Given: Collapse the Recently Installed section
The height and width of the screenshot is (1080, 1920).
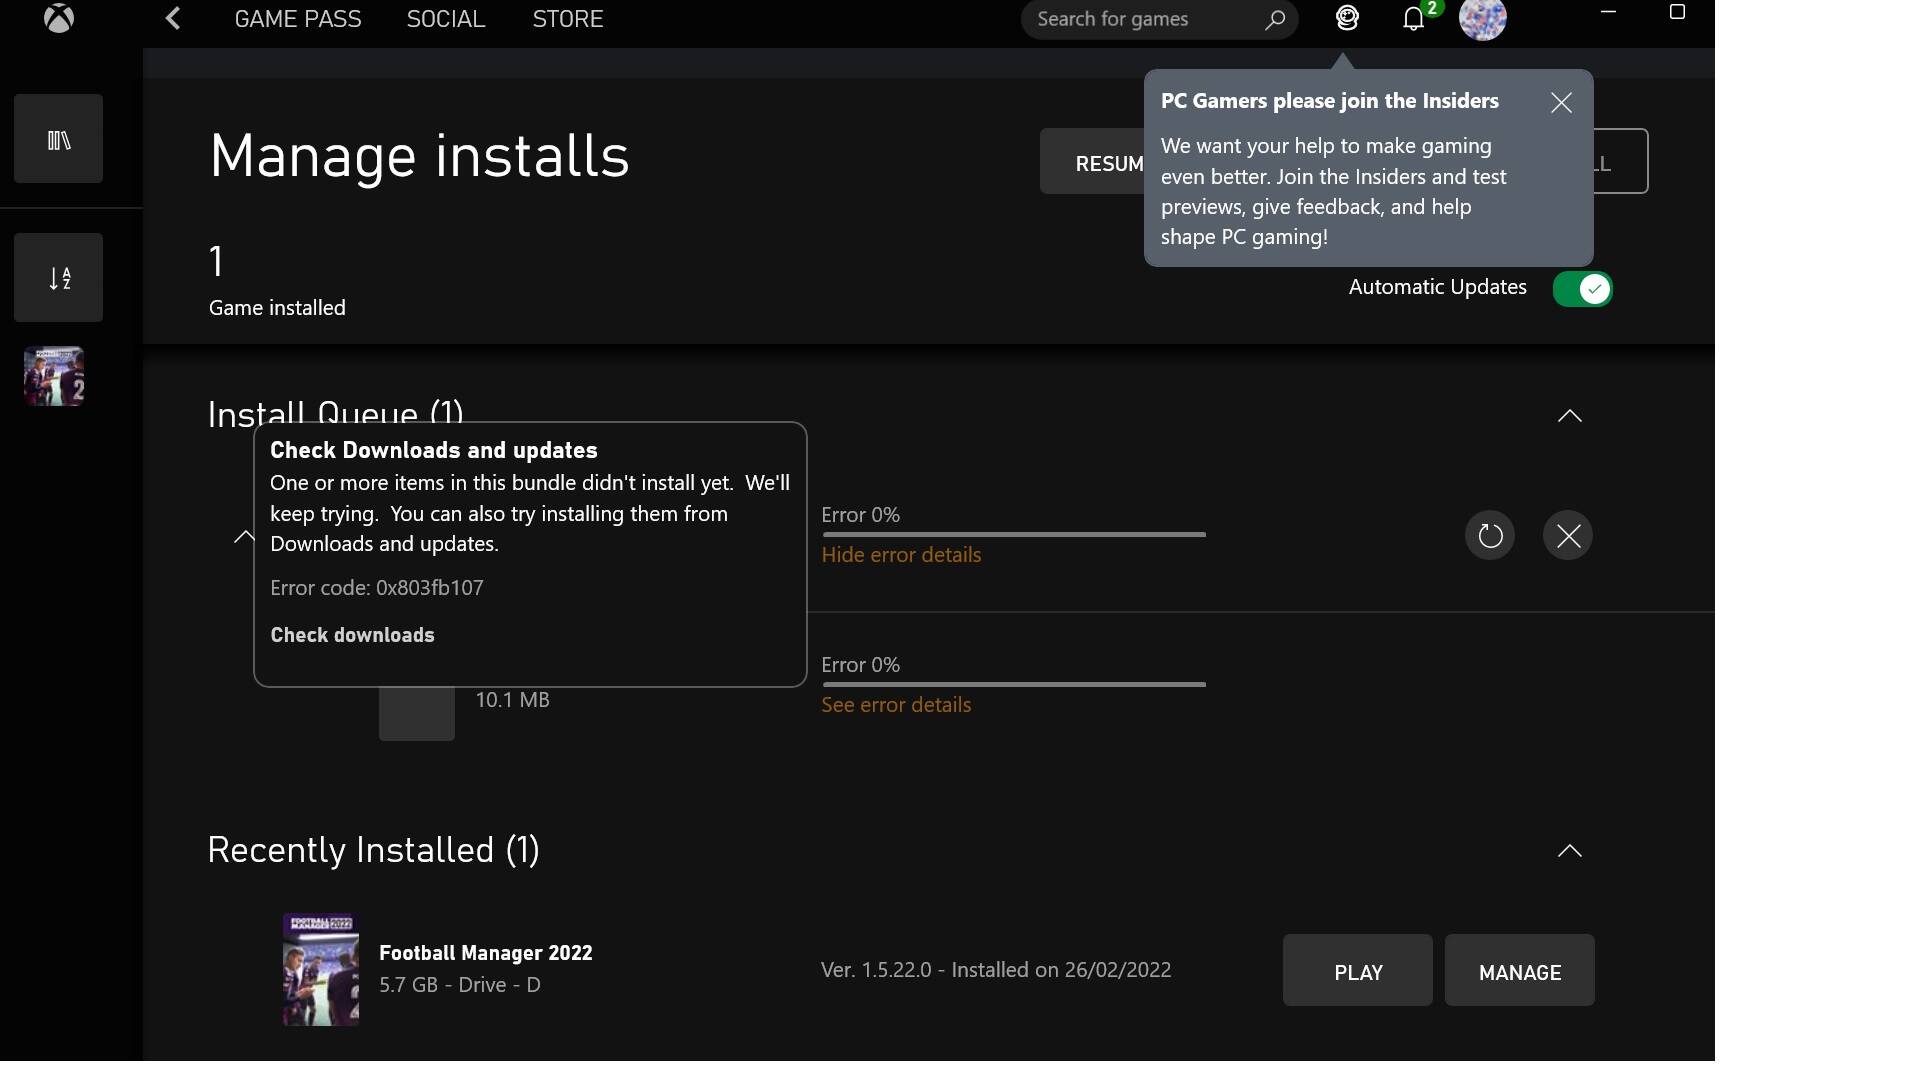Looking at the screenshot, I should tap(1569, 851).
